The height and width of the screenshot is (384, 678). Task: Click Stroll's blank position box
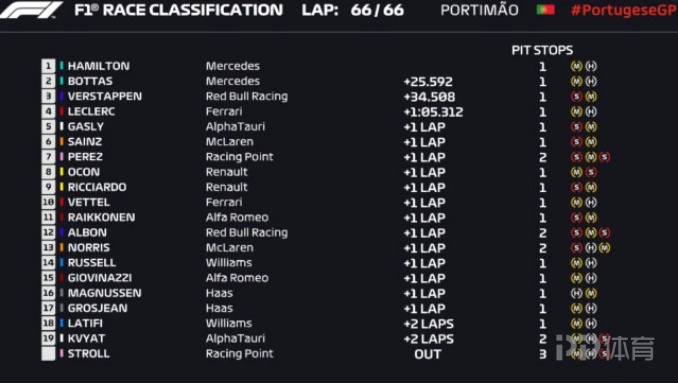tap(48, 353)
